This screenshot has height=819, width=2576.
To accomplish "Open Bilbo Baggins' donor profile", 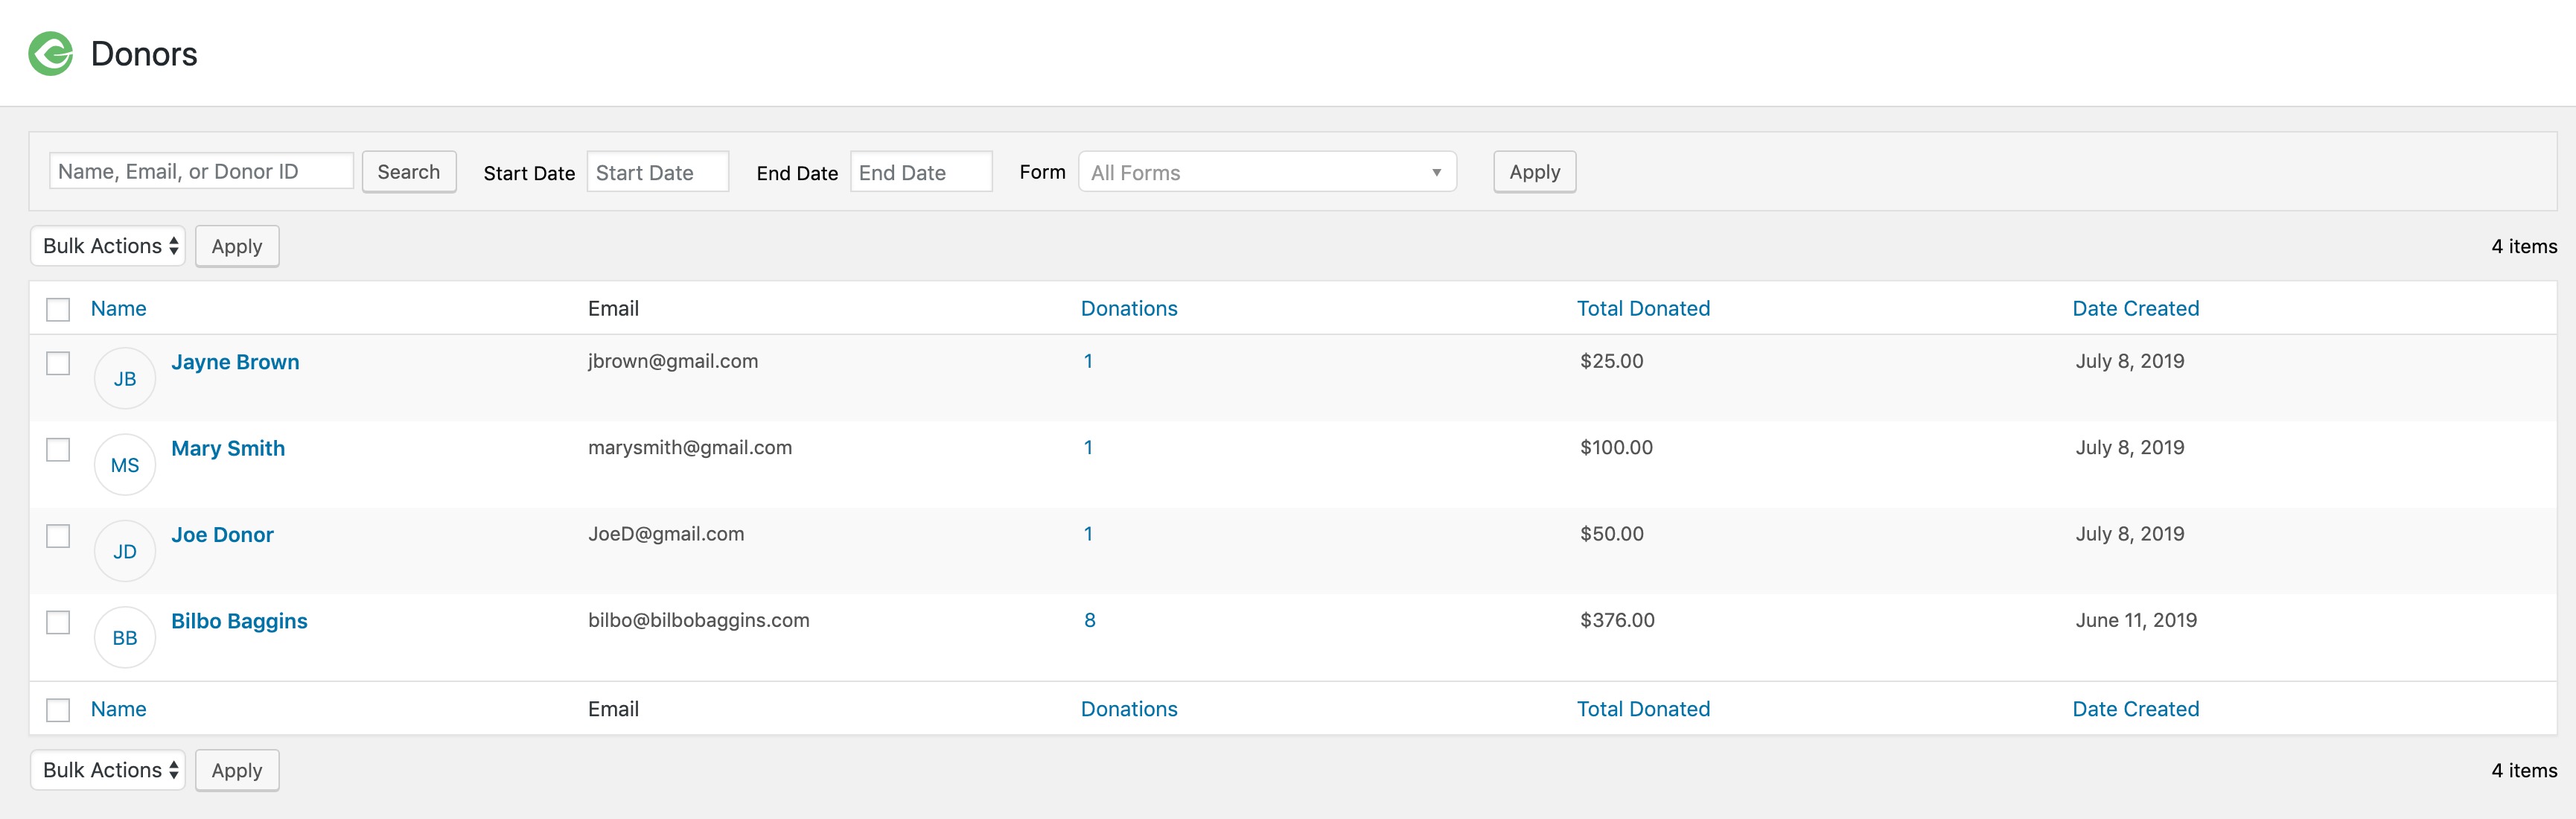I will [x=239, y=621].
